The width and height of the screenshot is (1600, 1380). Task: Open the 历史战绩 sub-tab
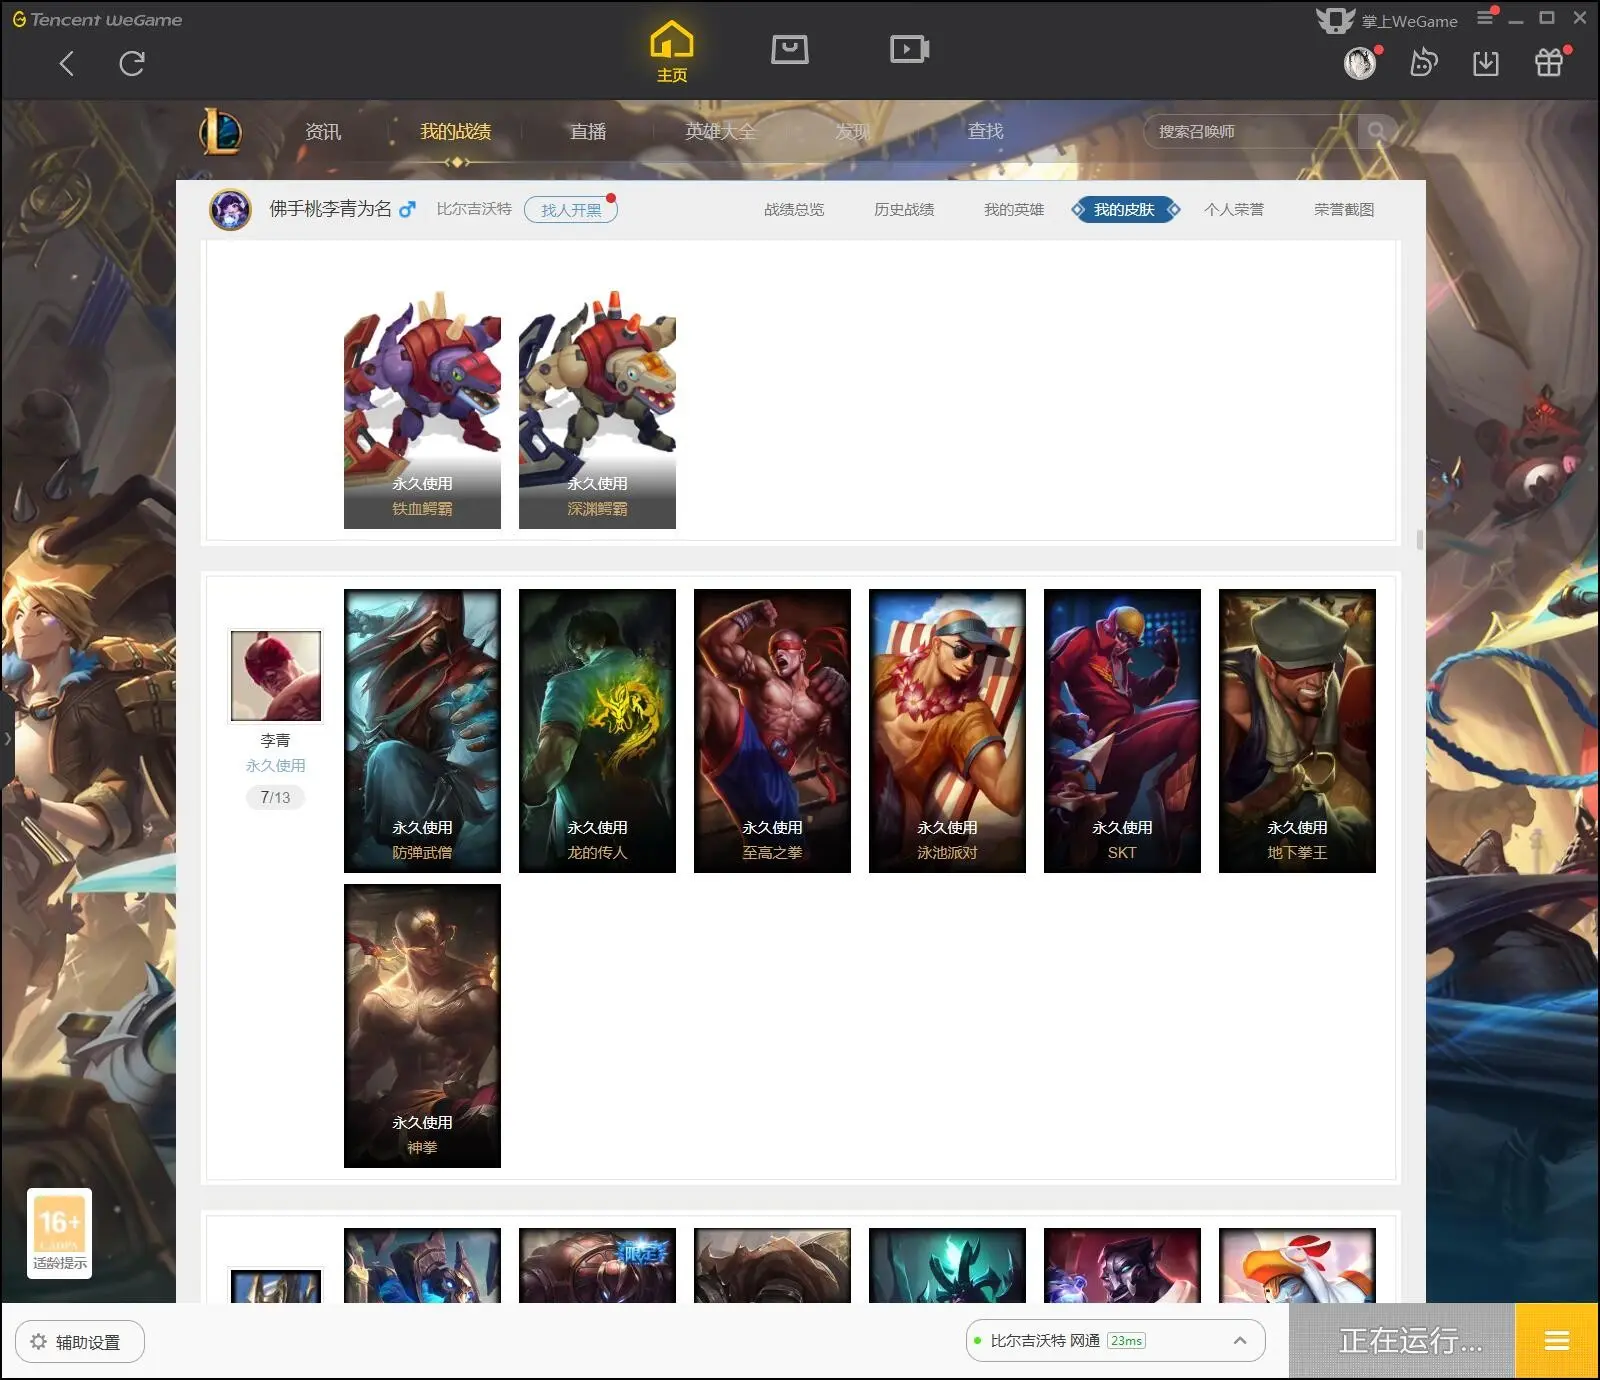tap(904, 210)
